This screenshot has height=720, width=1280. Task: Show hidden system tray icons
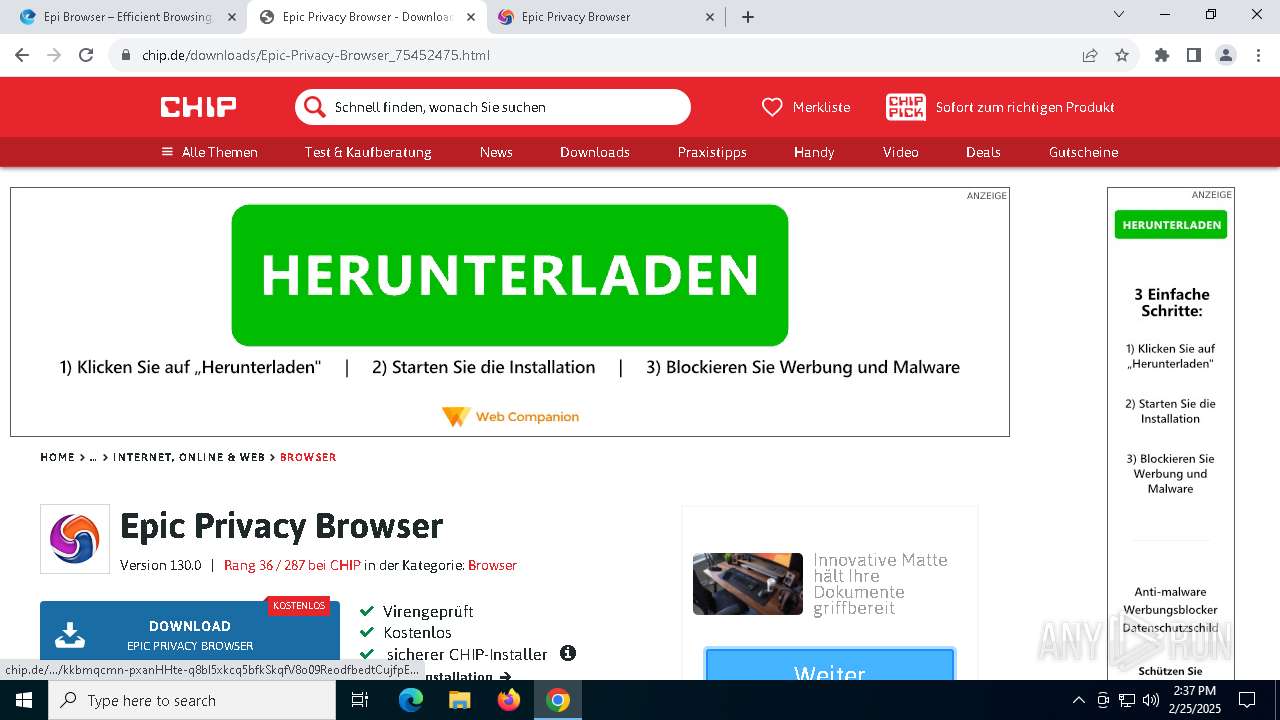[x=1078, y=700]
